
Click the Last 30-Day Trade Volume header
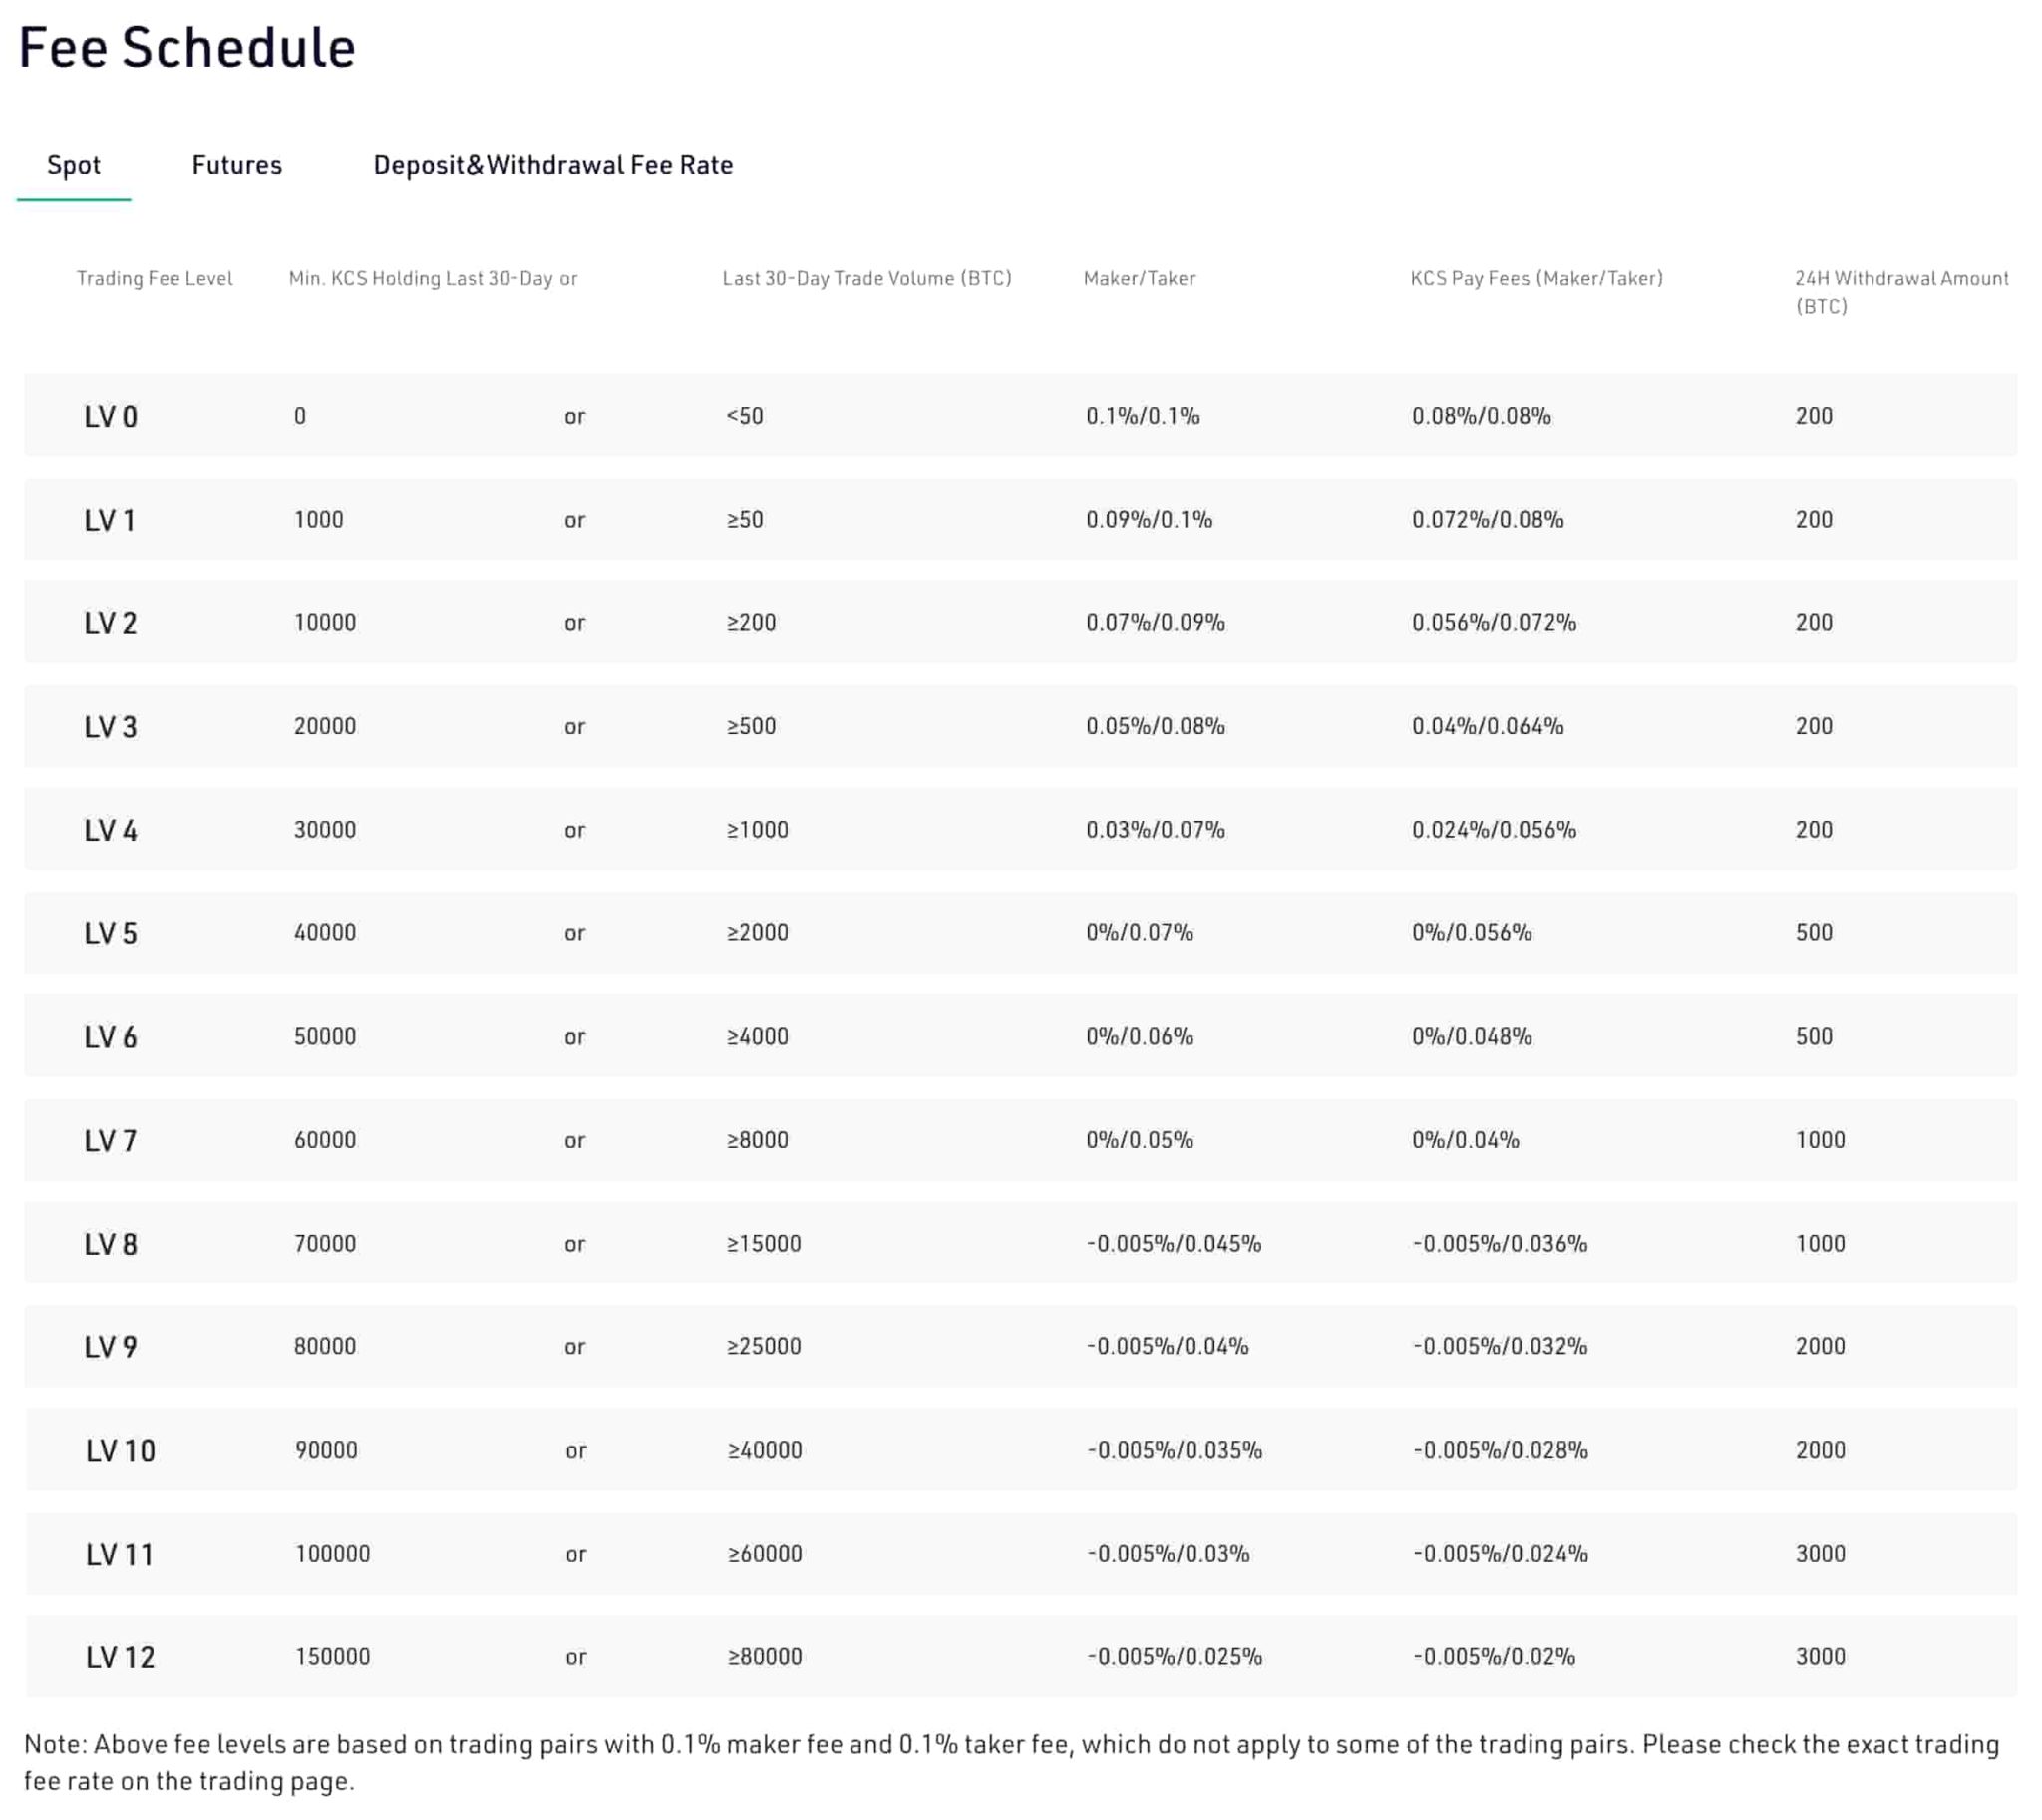866,278
